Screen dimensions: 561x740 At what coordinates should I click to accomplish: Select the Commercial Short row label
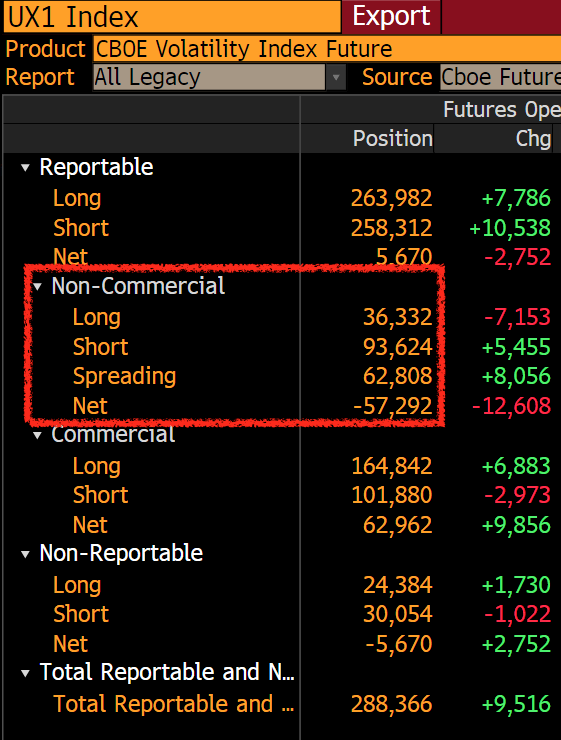[x=100, y=496]
